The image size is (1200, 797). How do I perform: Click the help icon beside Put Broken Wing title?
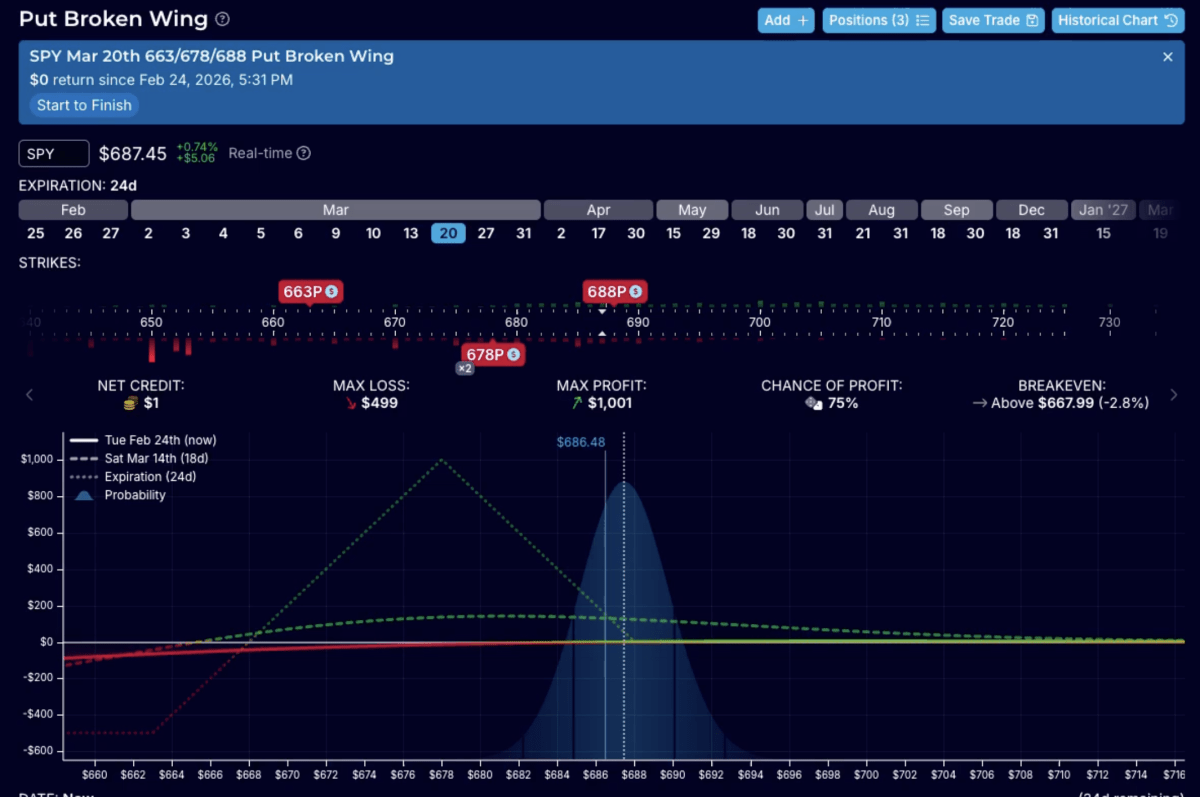click(222, 19)
